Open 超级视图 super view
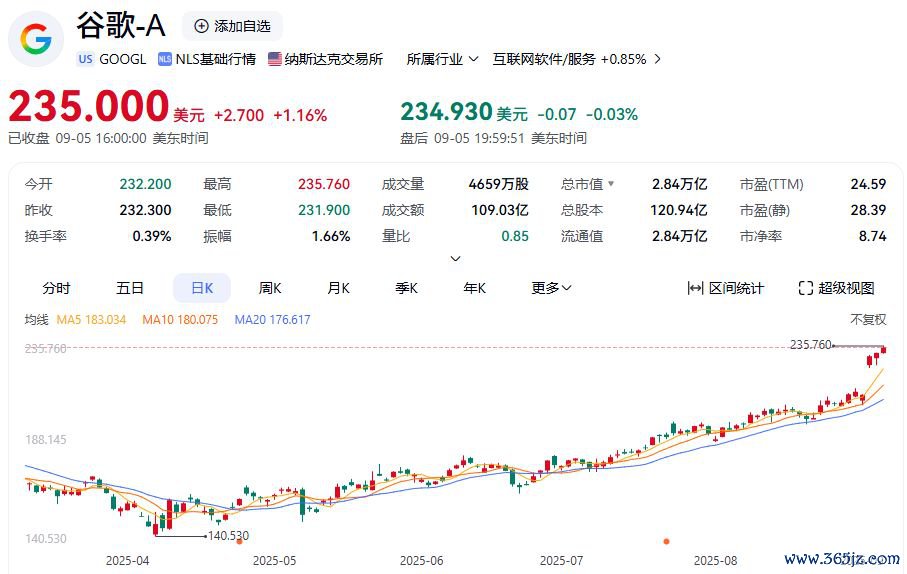This screenshot has width=907, height=574. [836, 288]
